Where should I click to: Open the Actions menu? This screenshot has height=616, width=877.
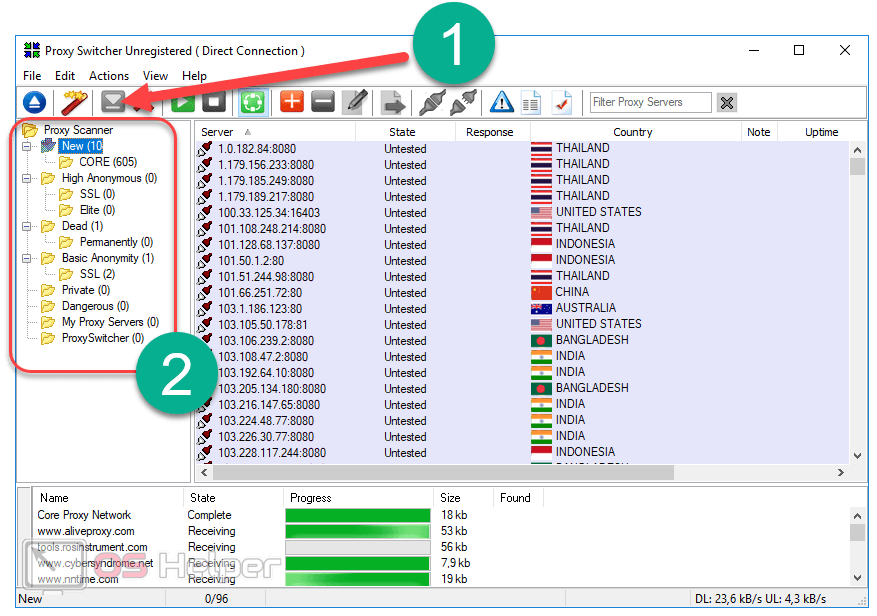(109, 76)
